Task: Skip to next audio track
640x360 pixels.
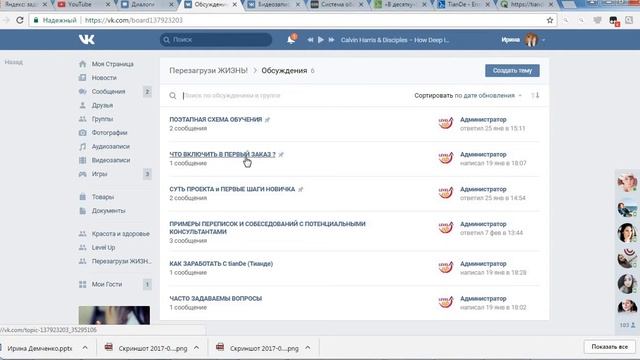Action: (331, 40)
